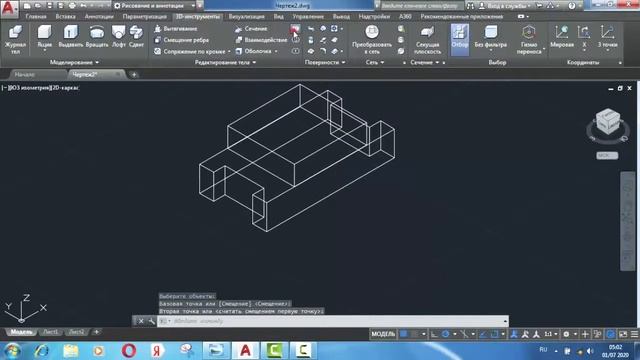Toggle object snap tracking in status bar
The height and width of the screenshot is (360, 640).
(x=483, y=334)
